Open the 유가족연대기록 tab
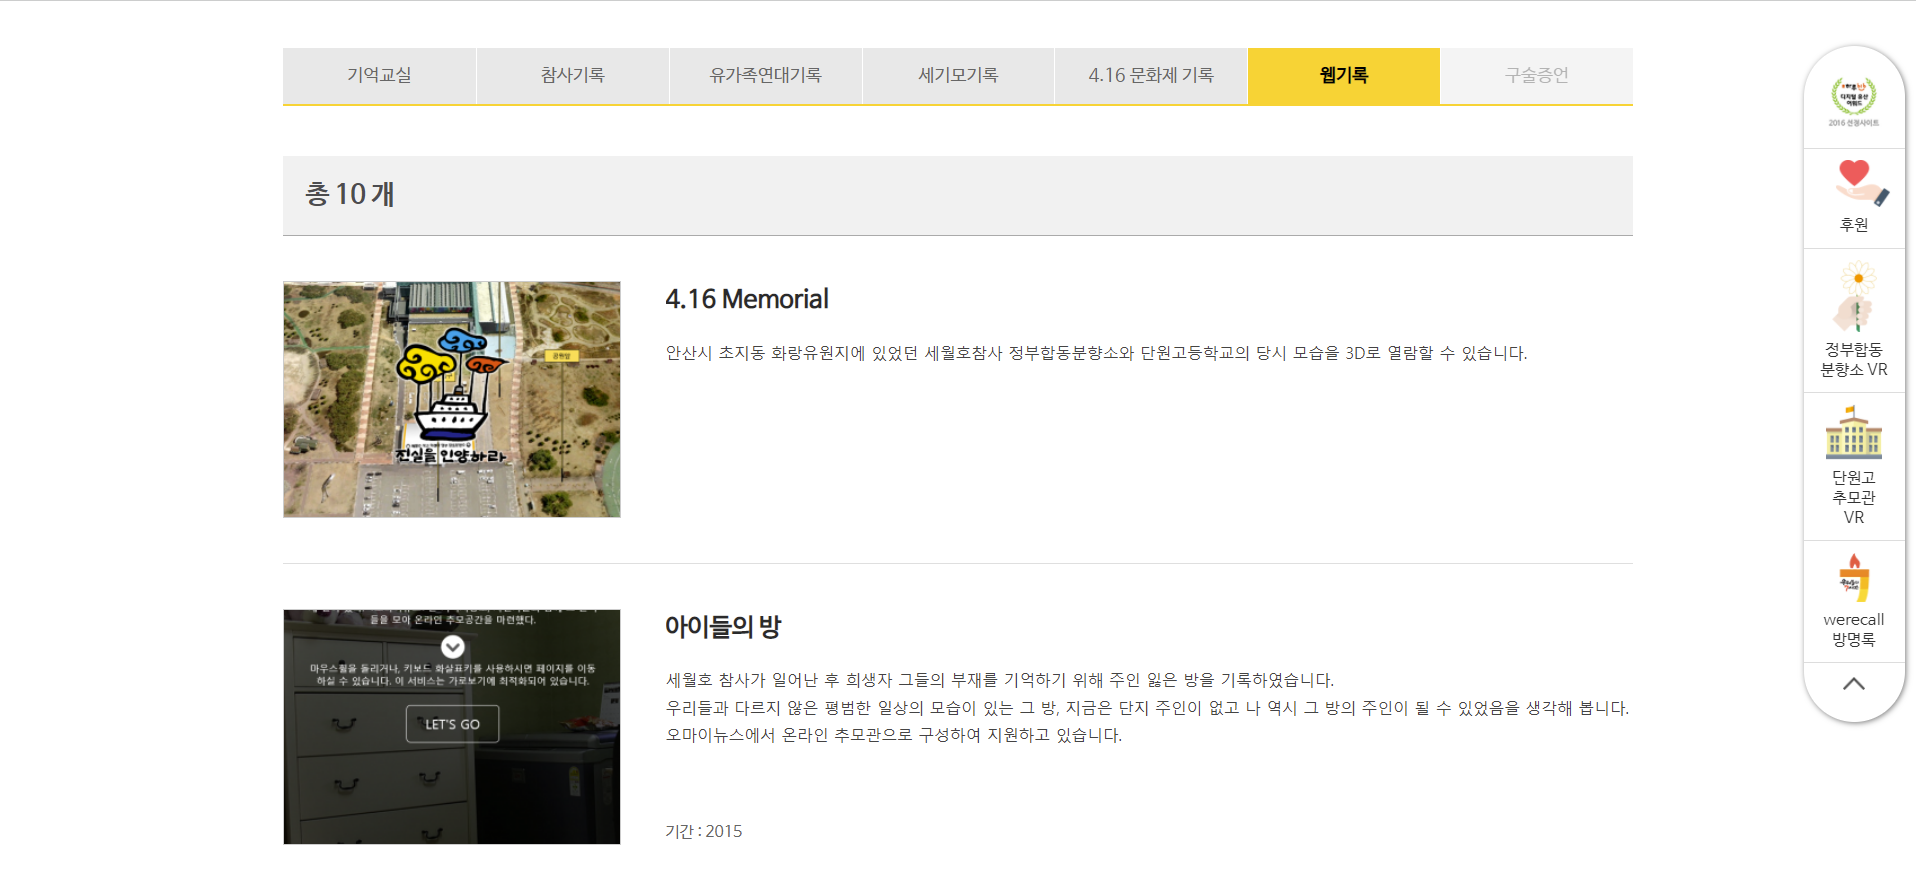 pos(765,75)
